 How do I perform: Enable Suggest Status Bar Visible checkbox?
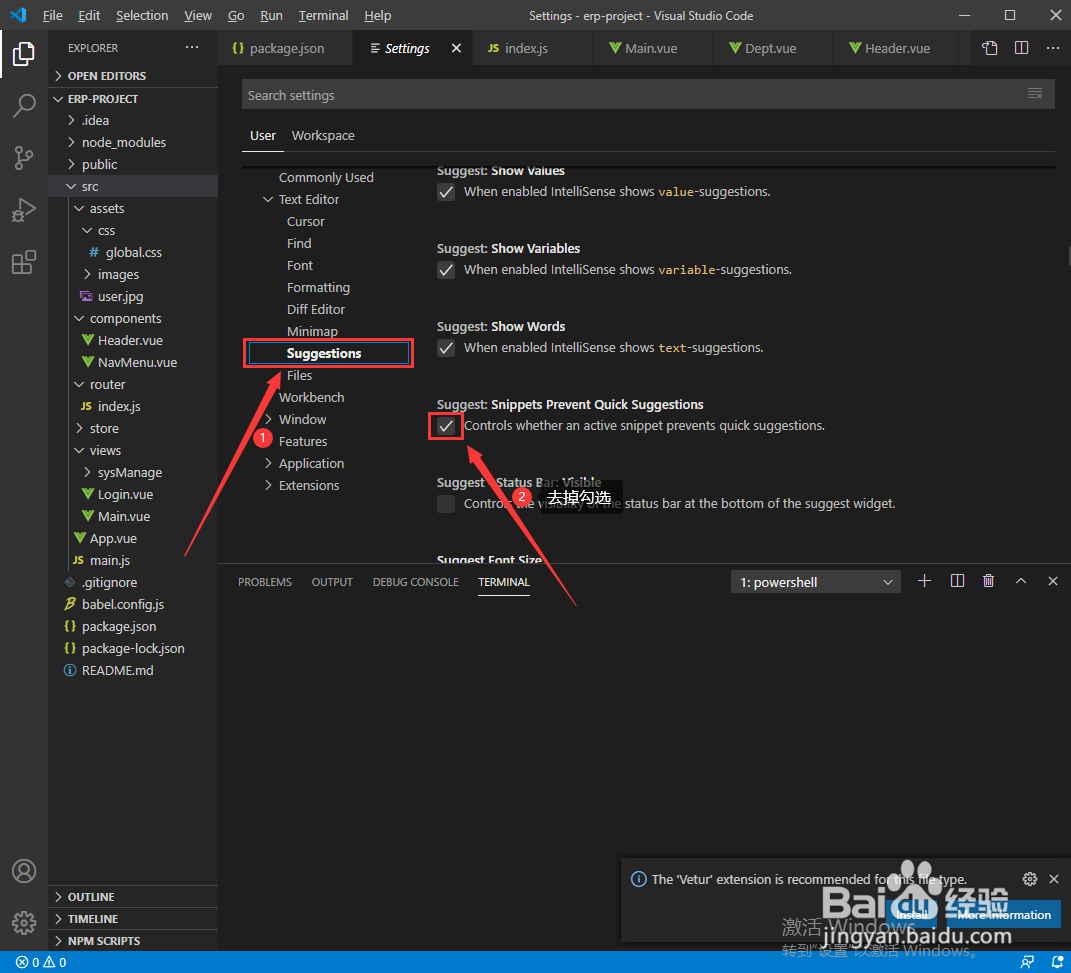[446, 504]
